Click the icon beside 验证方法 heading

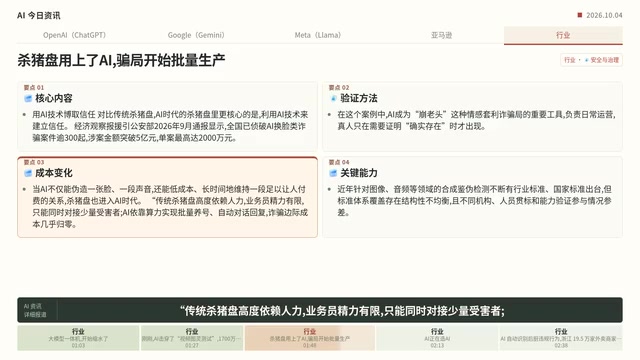tap(333, 98)
